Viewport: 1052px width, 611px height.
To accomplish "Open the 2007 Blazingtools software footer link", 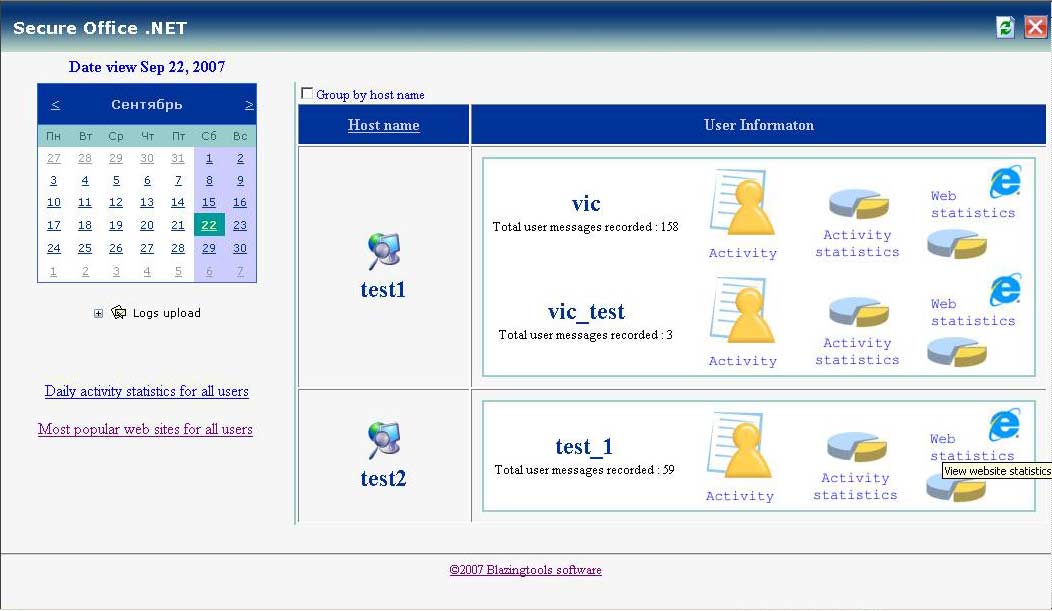I will tap(525, 570).
